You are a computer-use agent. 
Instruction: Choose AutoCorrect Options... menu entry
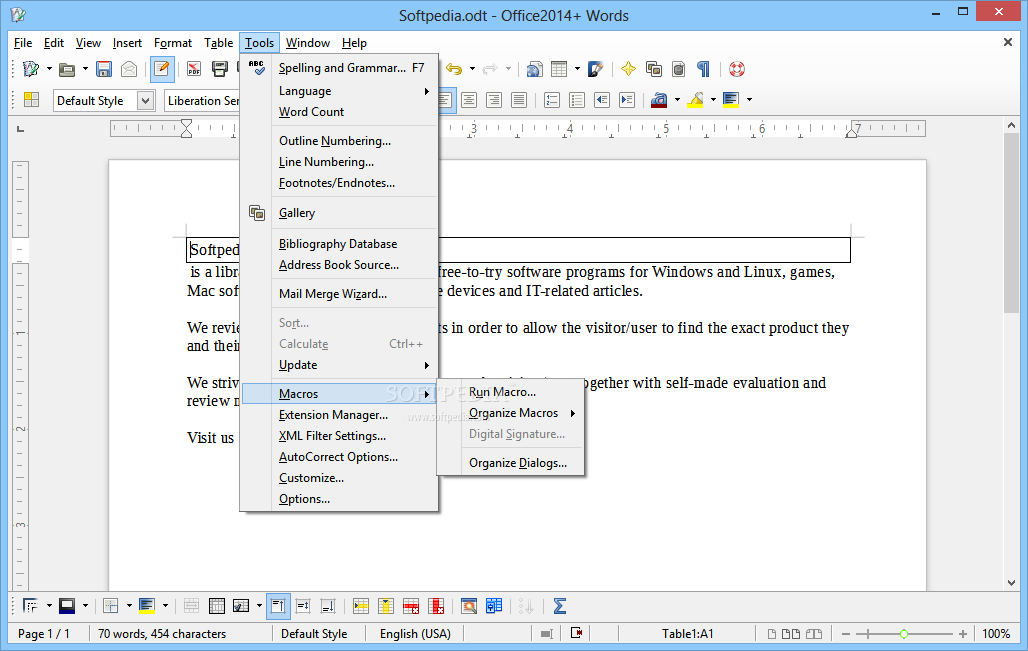coord(340,457)
